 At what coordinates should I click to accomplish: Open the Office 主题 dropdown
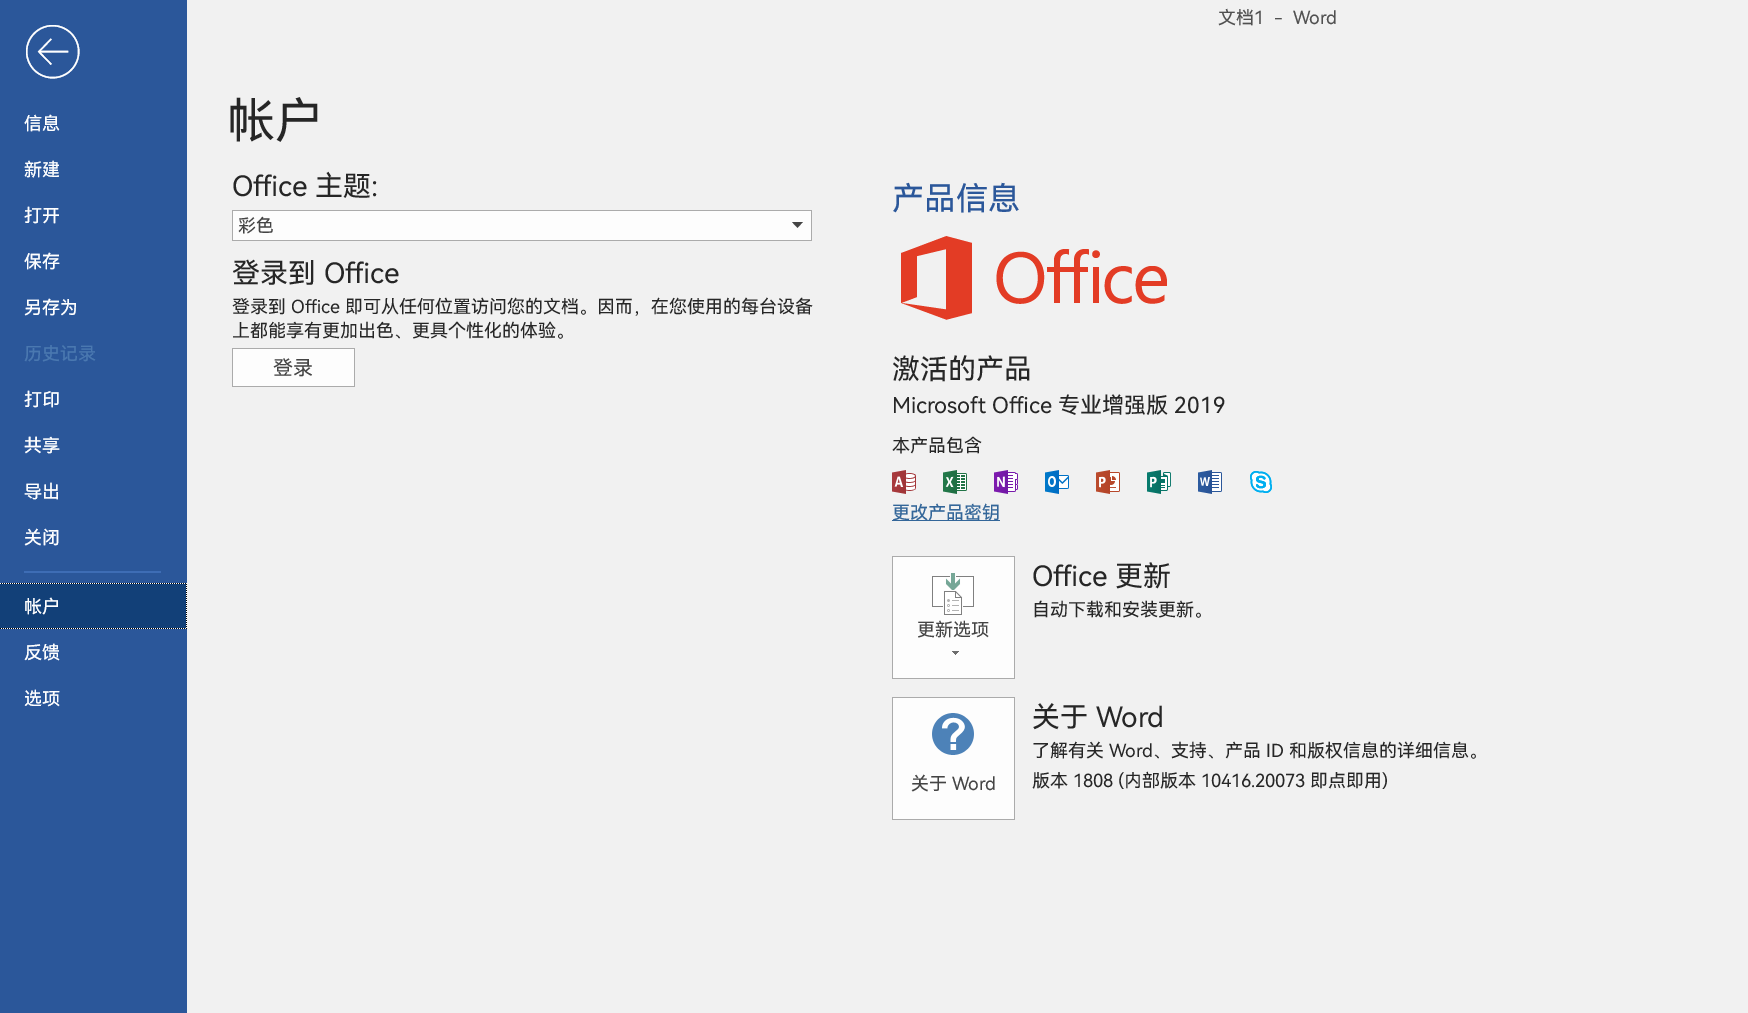tap(521, 225)
